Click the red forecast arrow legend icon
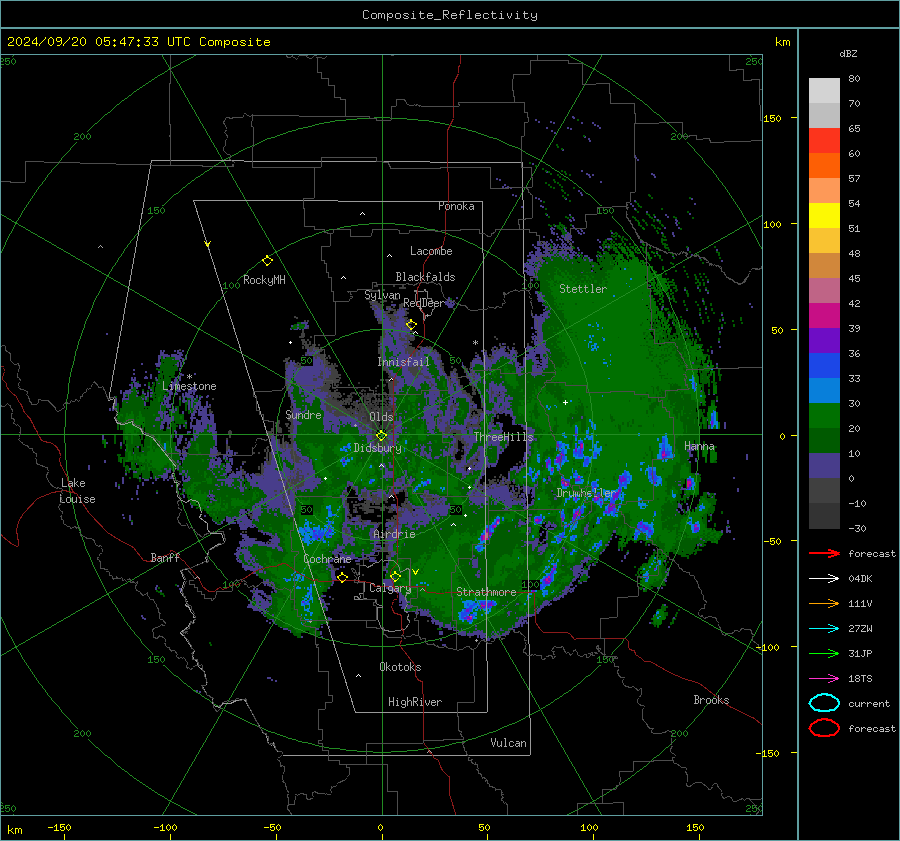Image resolution: width=900 pixels, height=841 pixels. pos(824,553)
